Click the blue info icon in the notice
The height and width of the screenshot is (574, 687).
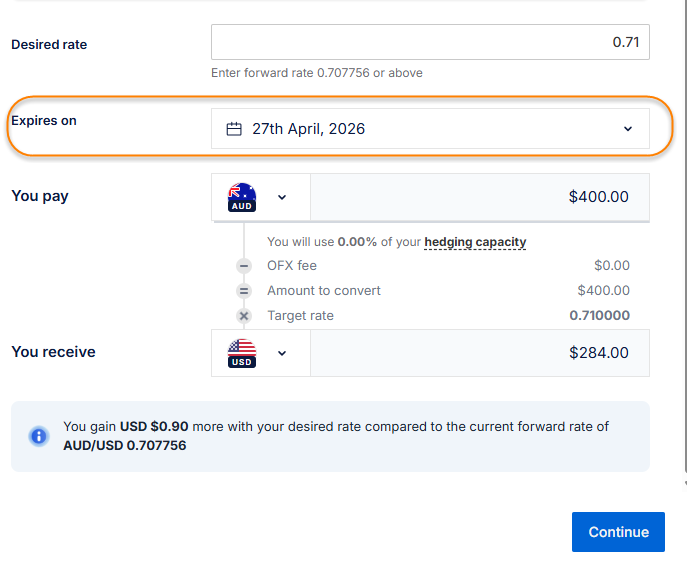point(39,436)
